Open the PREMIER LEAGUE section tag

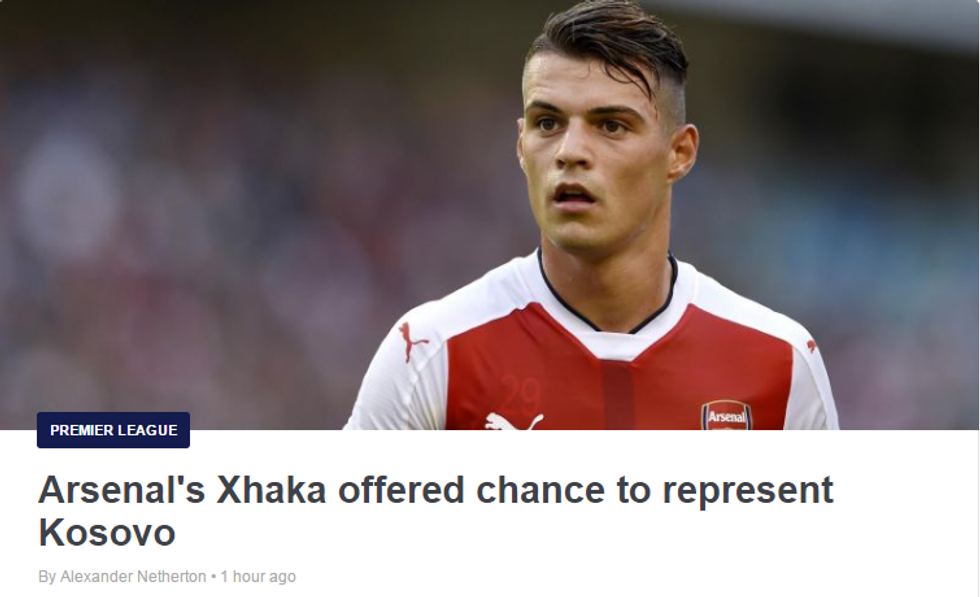[113, 431]
